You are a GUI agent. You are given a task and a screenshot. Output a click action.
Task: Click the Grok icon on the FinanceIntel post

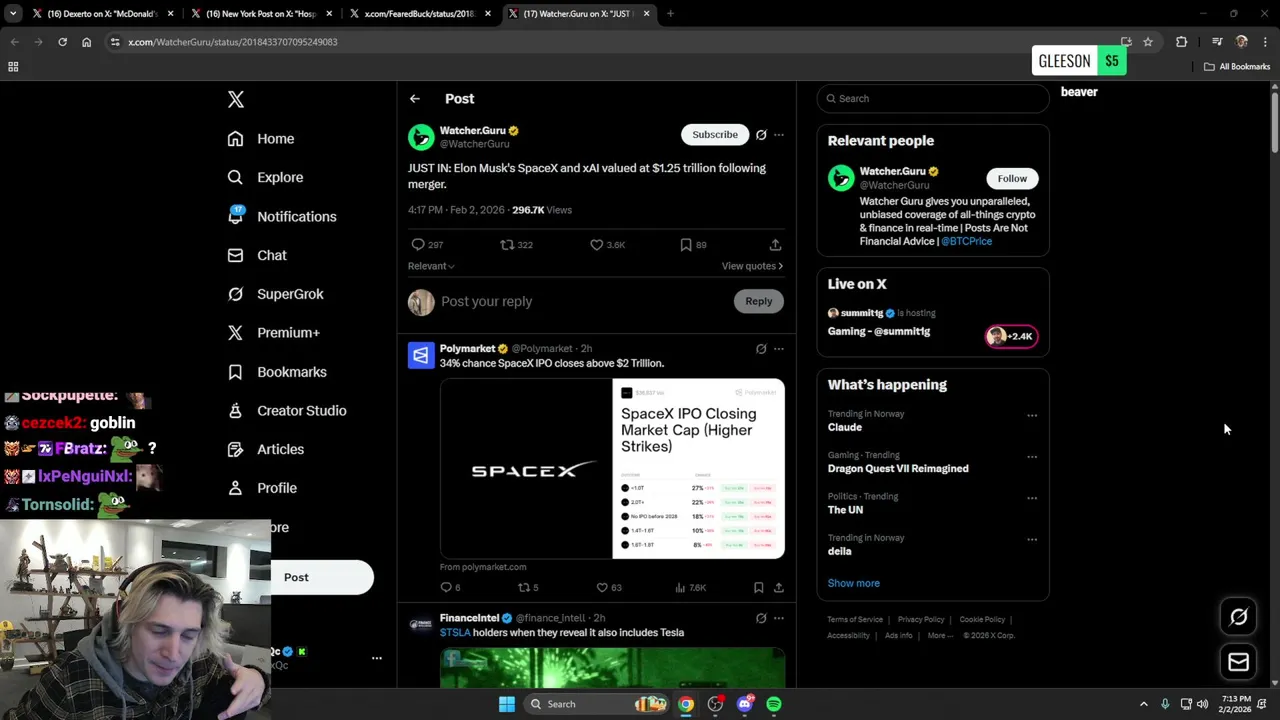761,618
